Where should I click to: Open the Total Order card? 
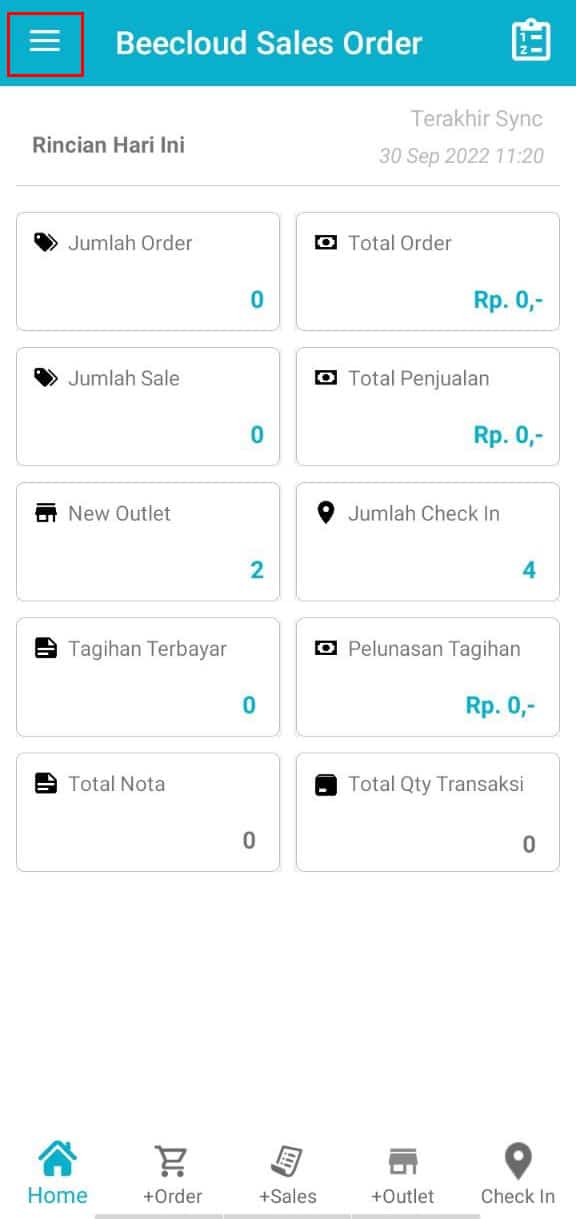click(x=428, y=271)
